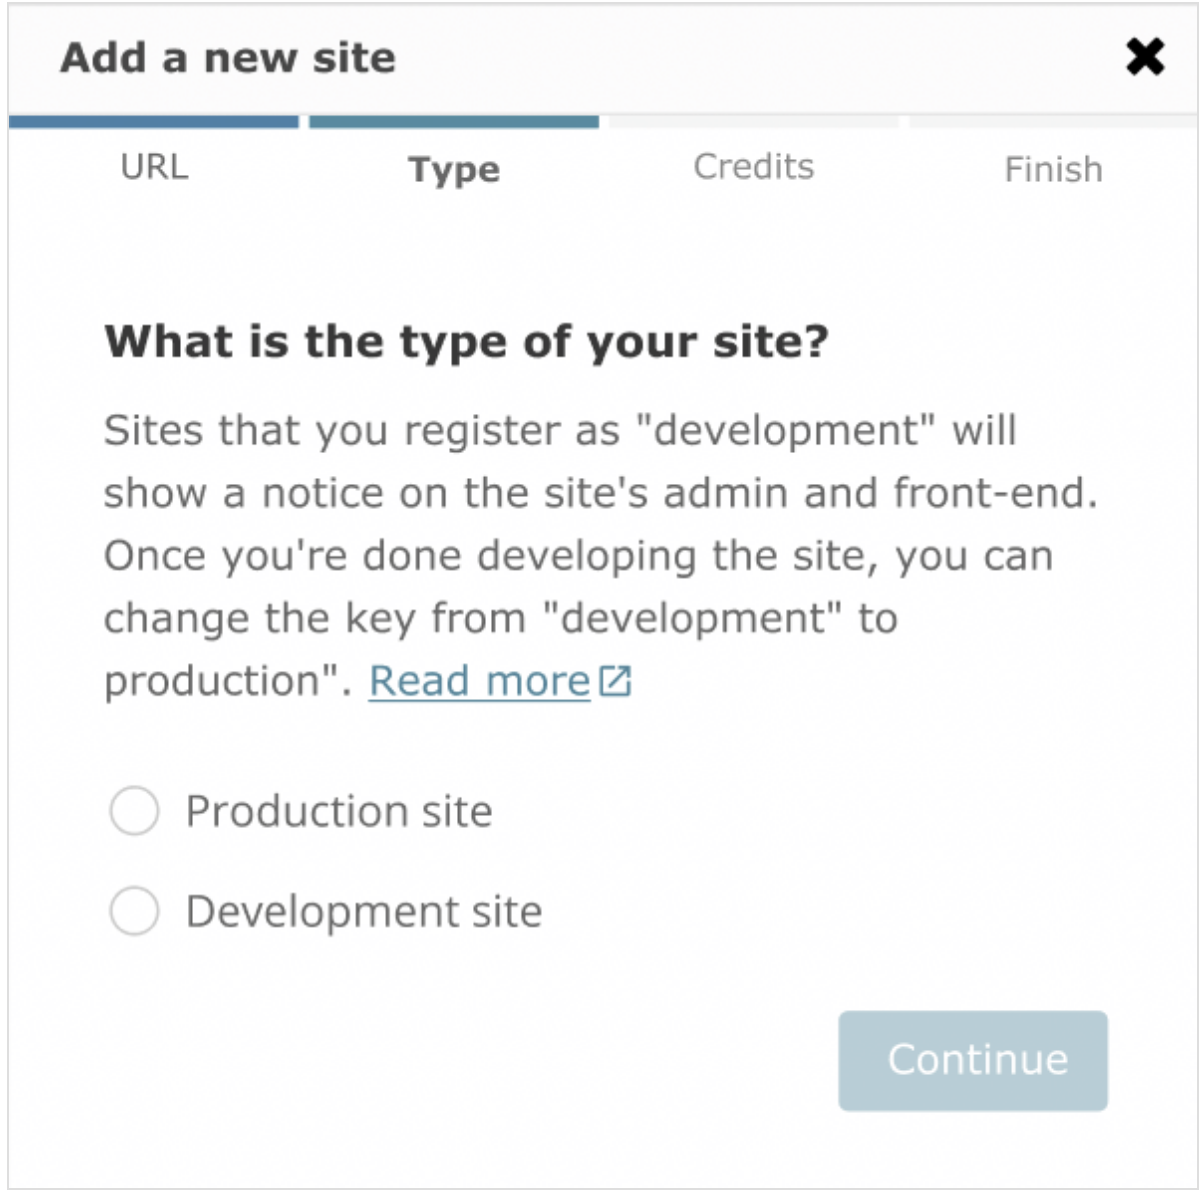Click the Finish progress bar segment
1202x1198 pixels.
(1051, 122)
